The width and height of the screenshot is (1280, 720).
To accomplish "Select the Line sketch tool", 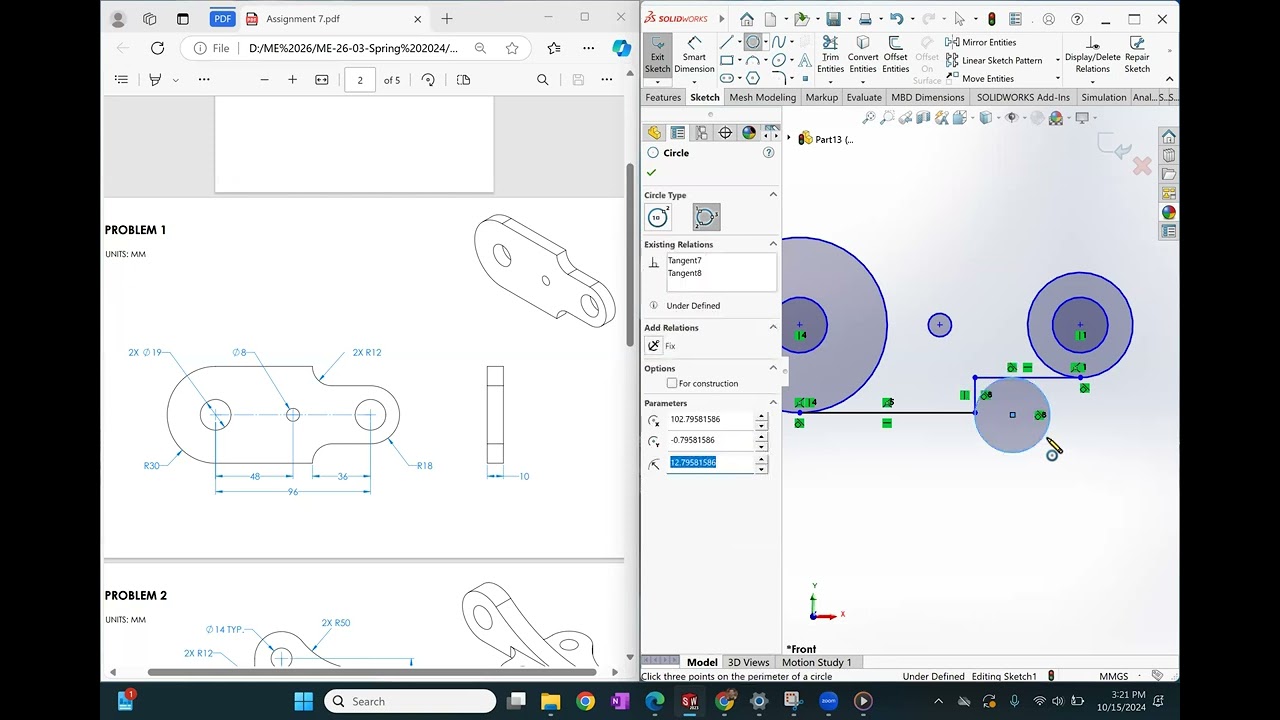I will pos(727,42).
